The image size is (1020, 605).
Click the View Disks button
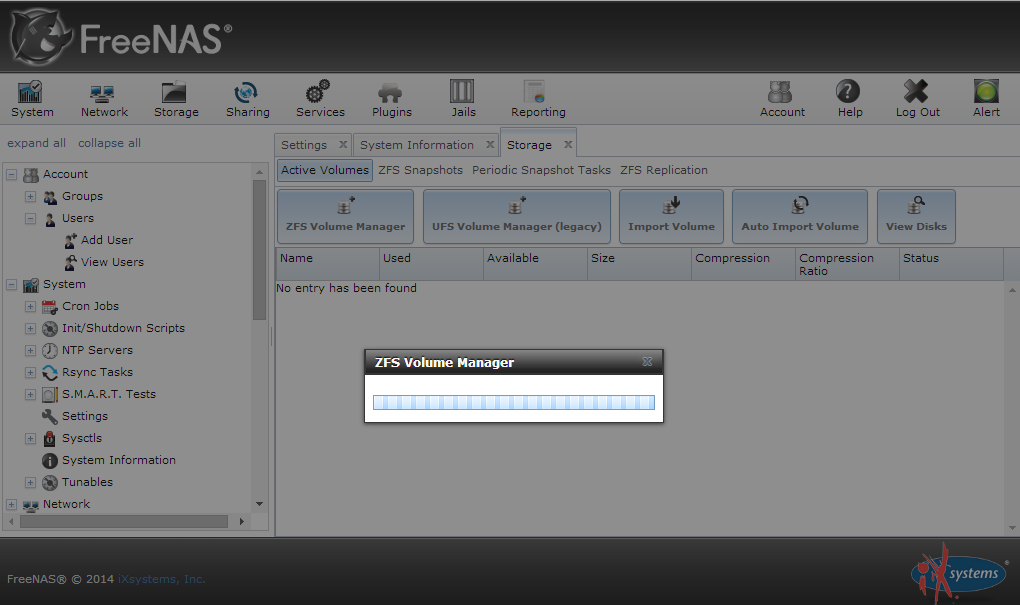tap(916, 217)
